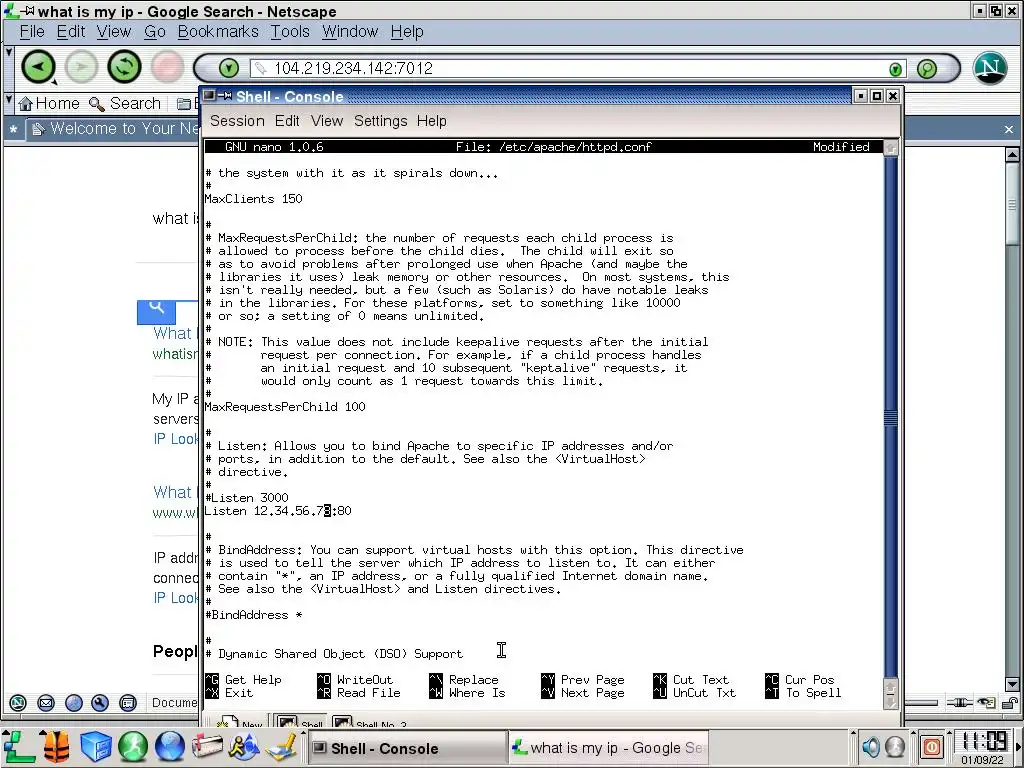The image size is (1024, 768).
Task: Select the 'Shell No. 2' session tab
Action: (x=371, y=723)
